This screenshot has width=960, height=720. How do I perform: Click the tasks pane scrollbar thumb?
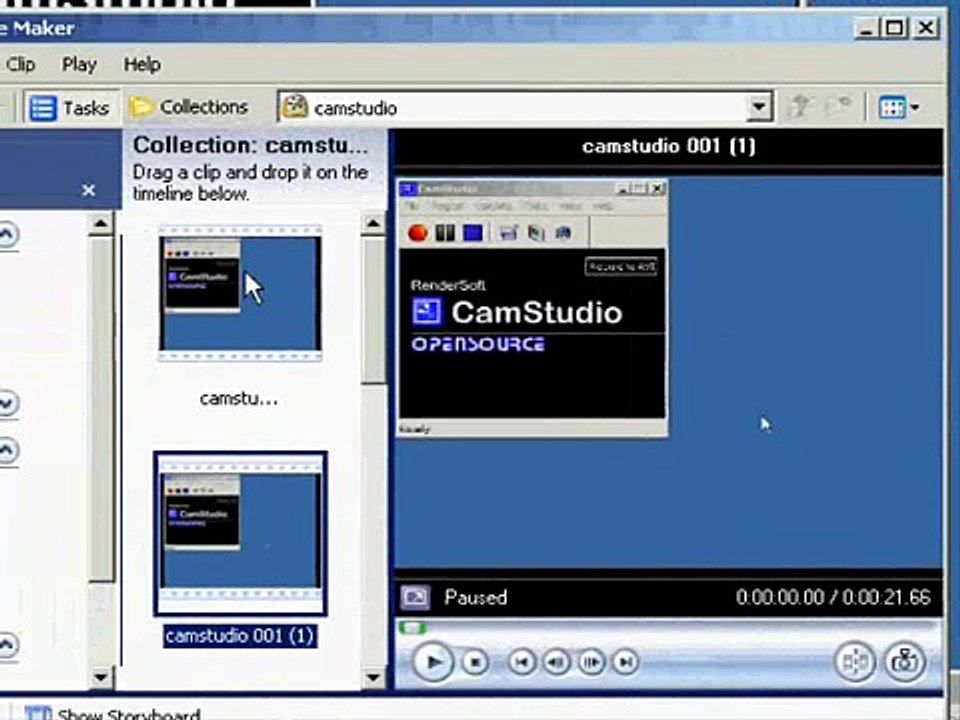tap(101, 409)
